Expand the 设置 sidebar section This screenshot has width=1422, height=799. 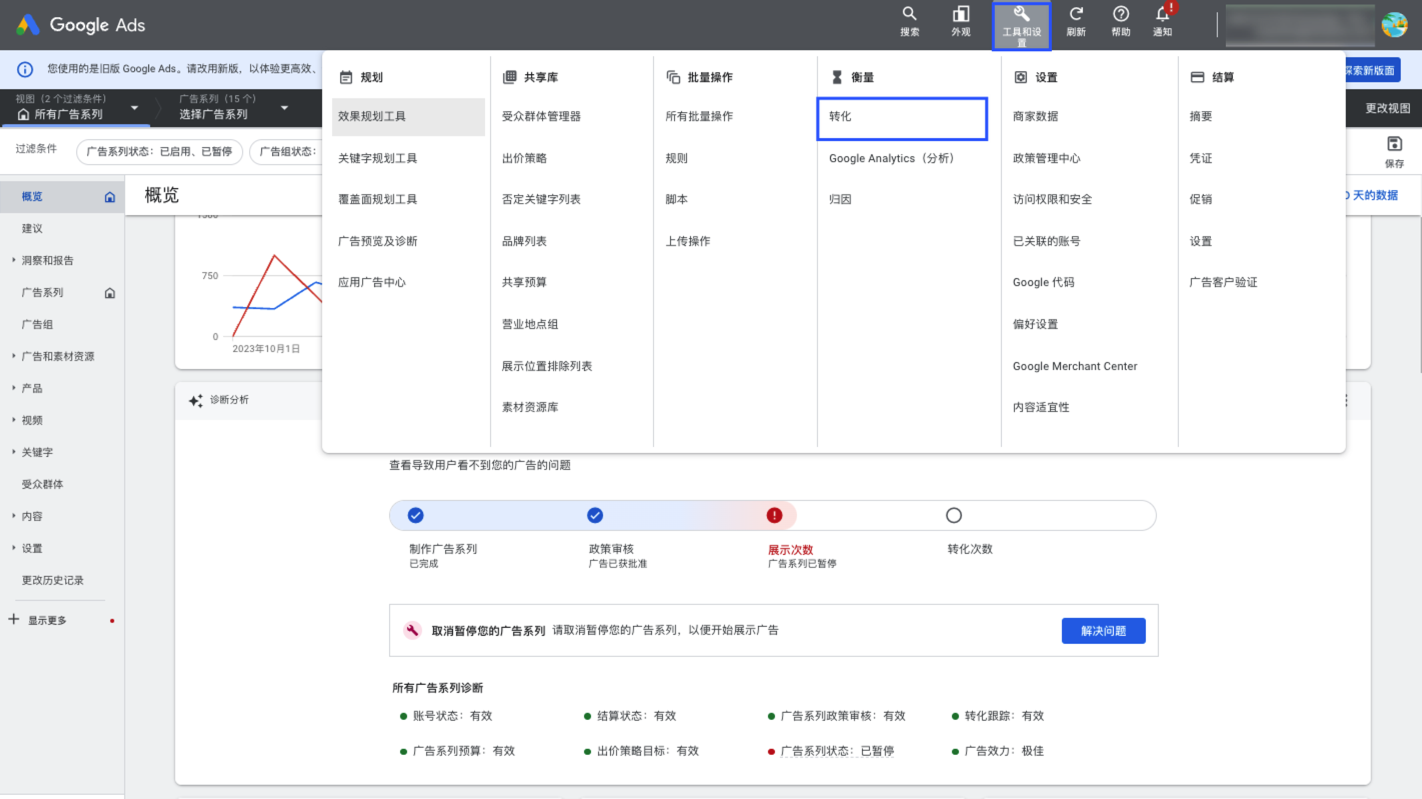click(x=14, y=549)
